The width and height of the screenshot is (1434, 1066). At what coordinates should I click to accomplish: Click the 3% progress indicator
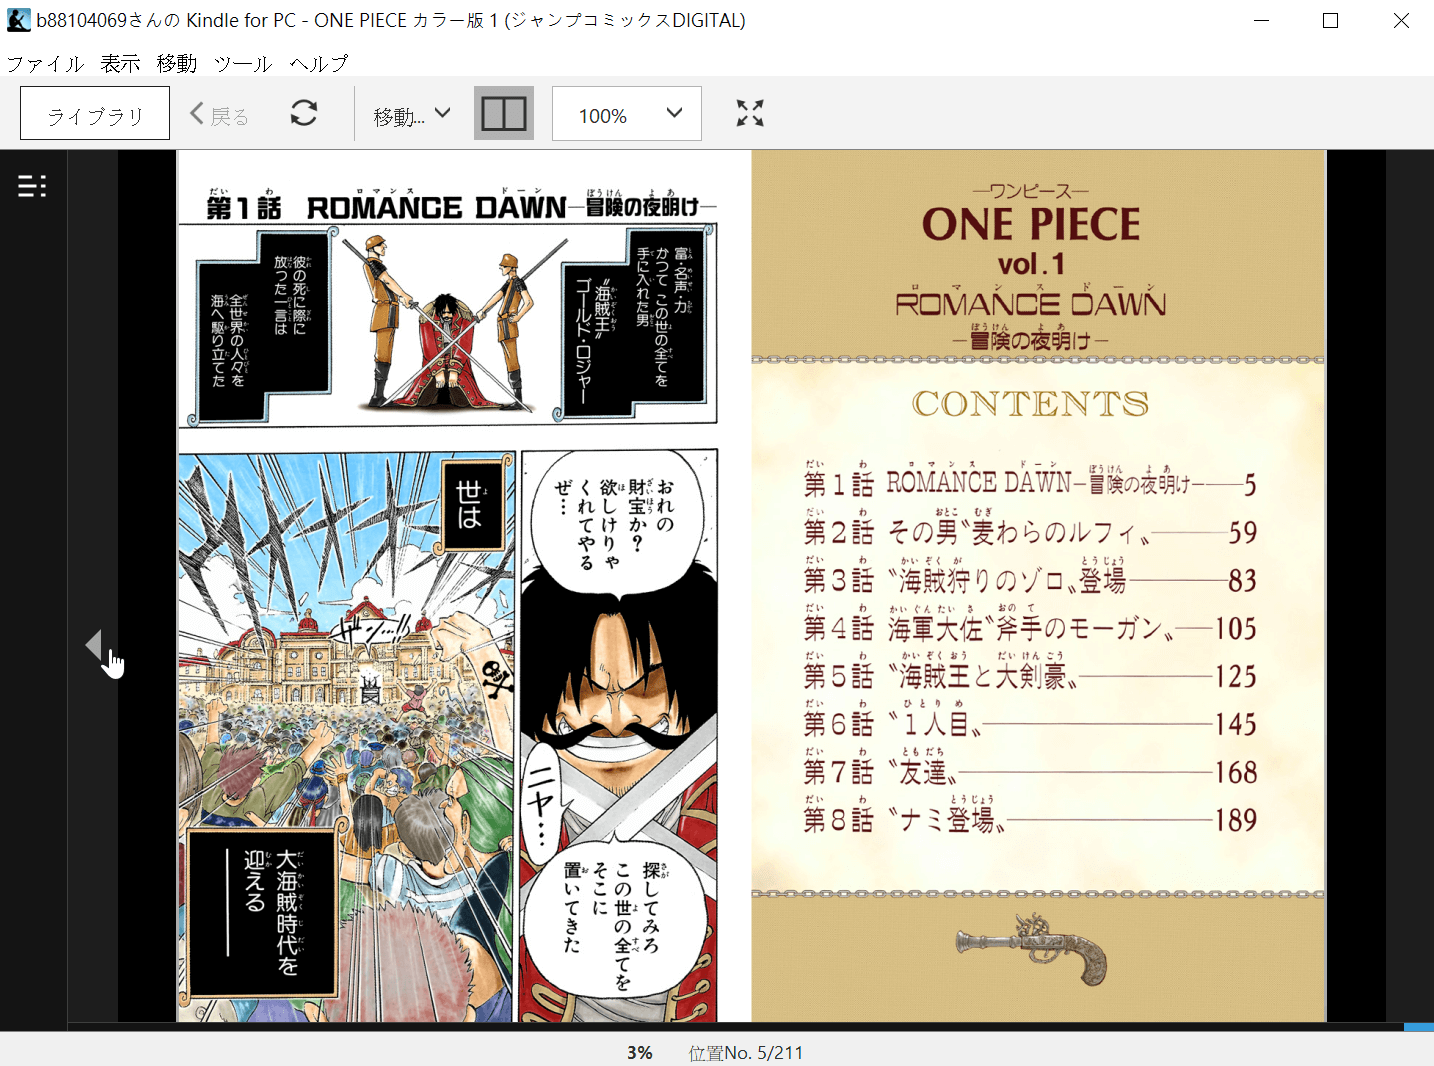click(640, 1053)
